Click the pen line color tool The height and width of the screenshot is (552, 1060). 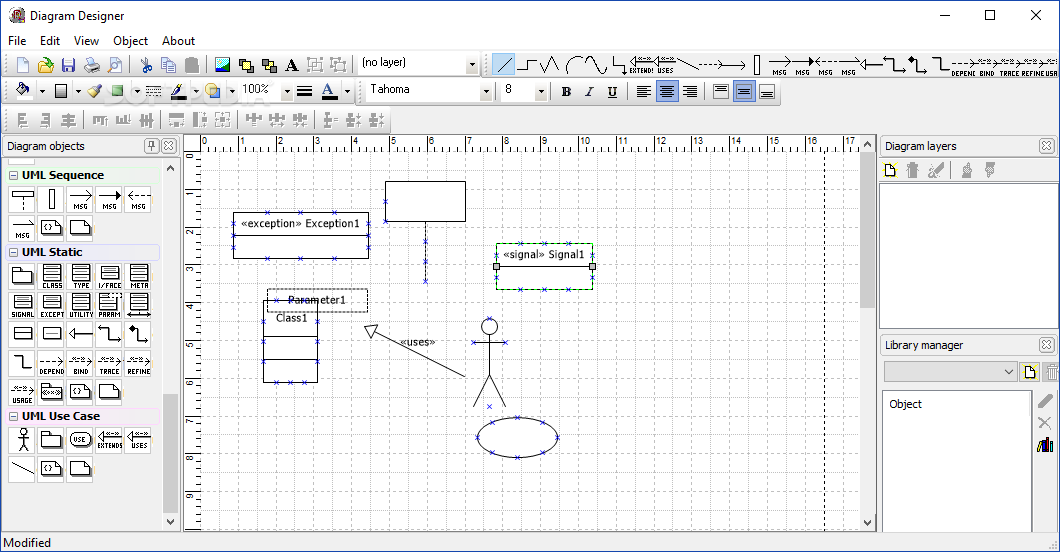[177, 91]
